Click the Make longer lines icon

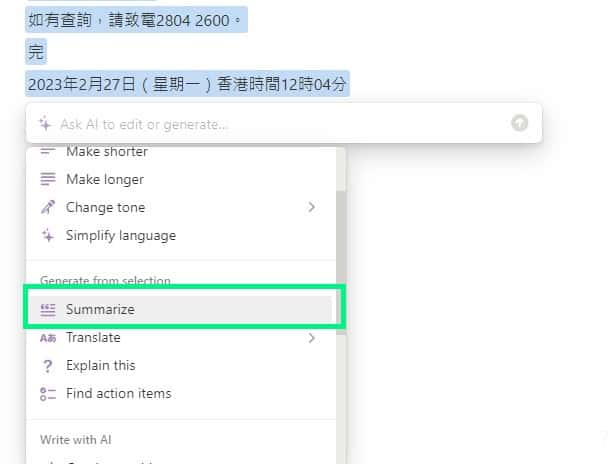[48, 180]
